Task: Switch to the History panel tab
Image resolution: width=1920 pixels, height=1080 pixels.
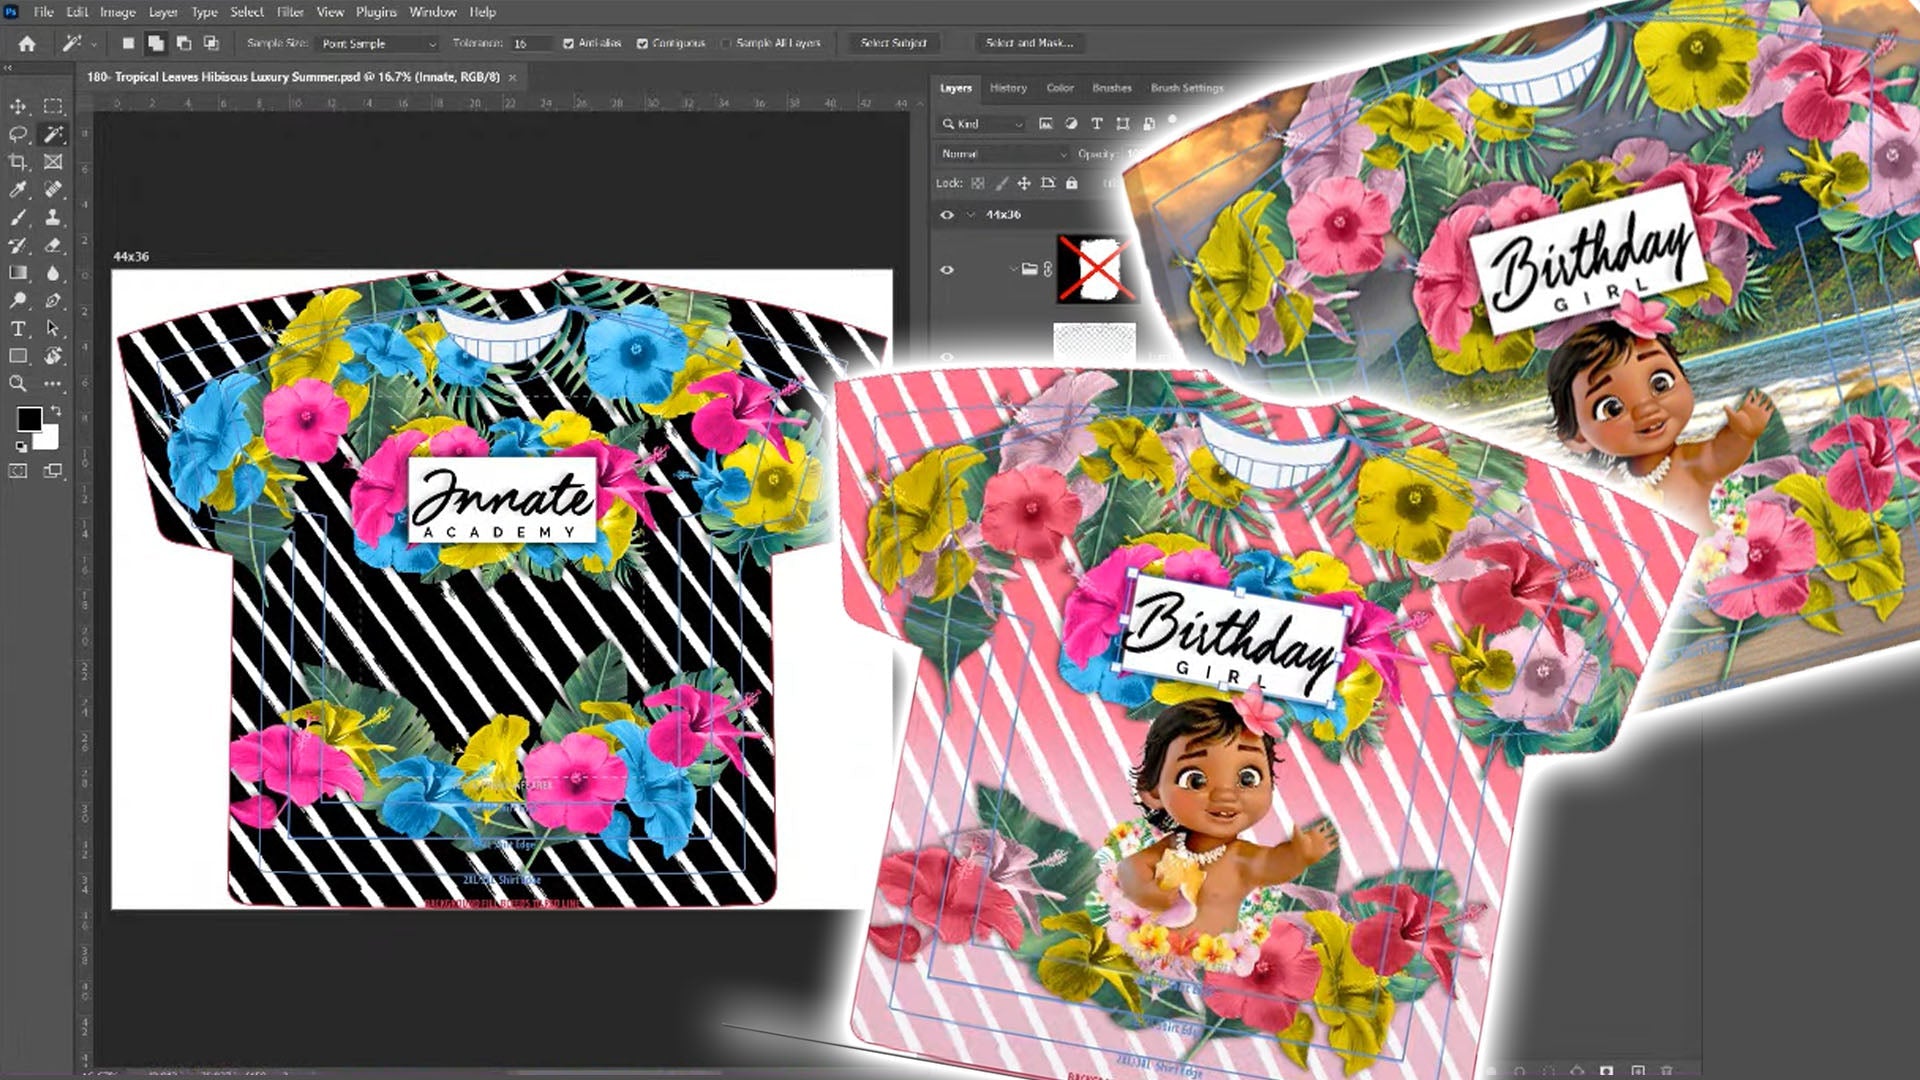Action: coord(1008,88)
